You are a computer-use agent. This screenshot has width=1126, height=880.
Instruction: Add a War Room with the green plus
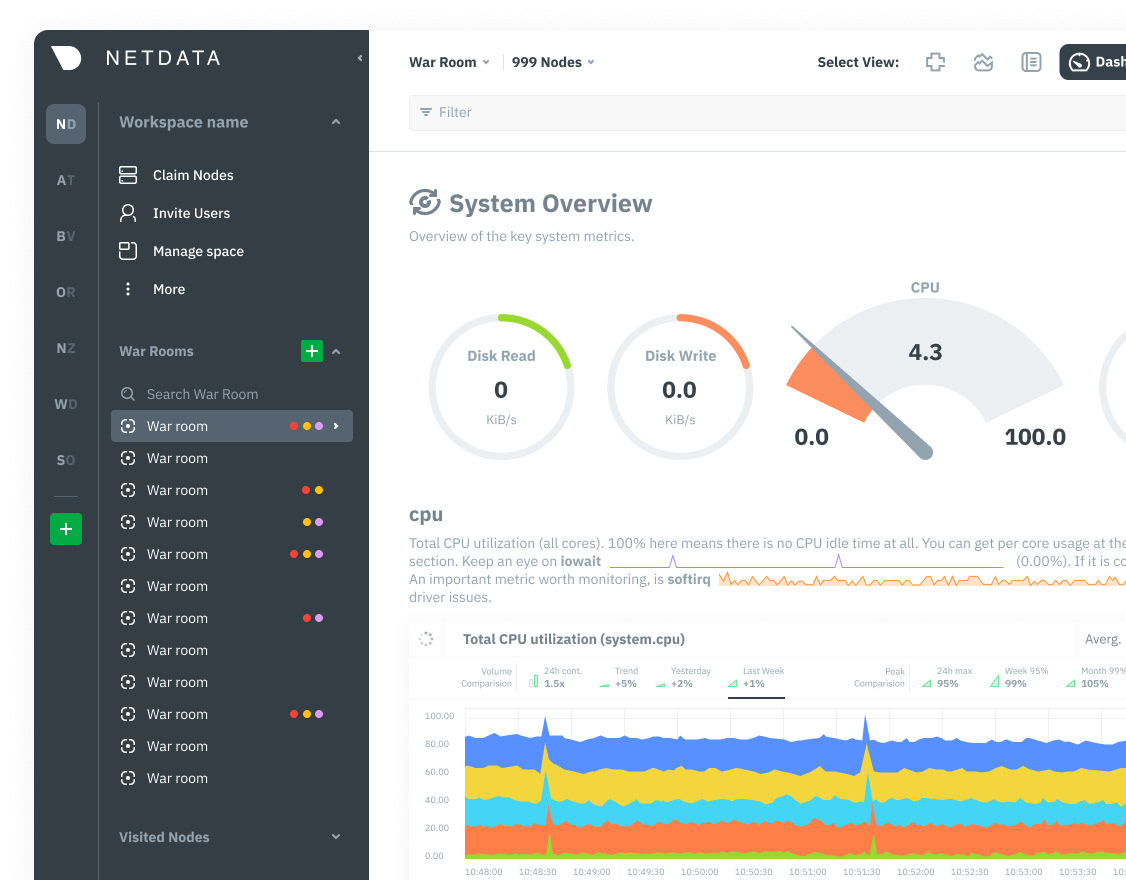tap(312, 351)
